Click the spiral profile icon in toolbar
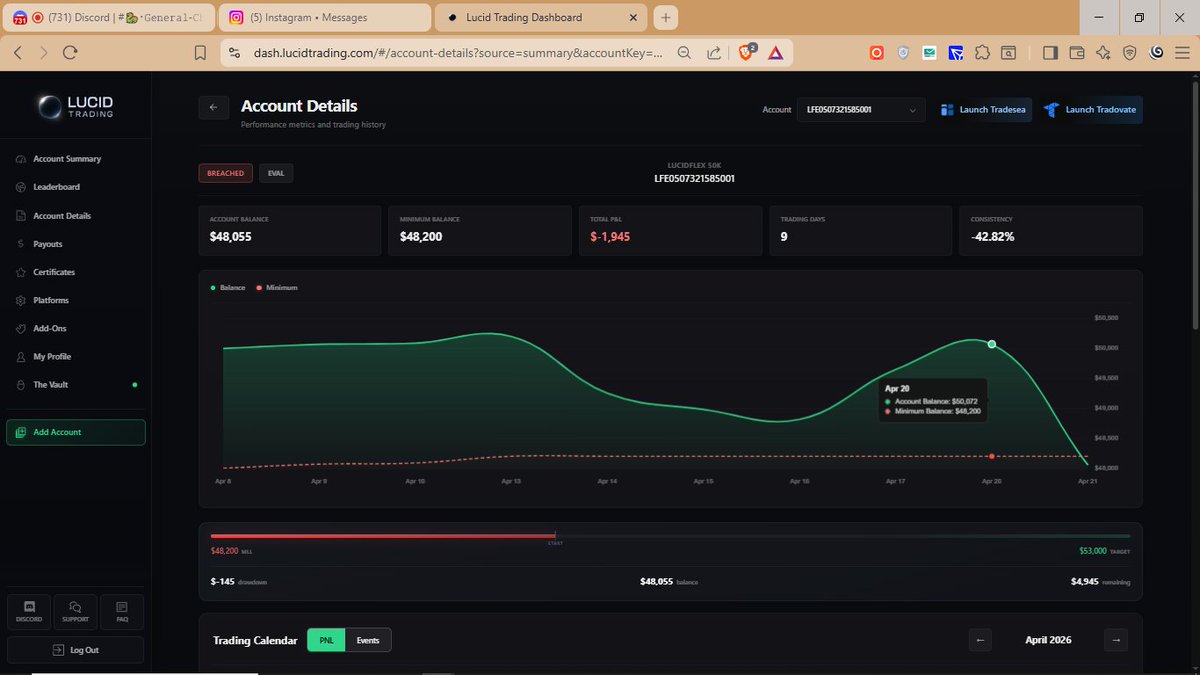1200x675 pixels. 1156,53
